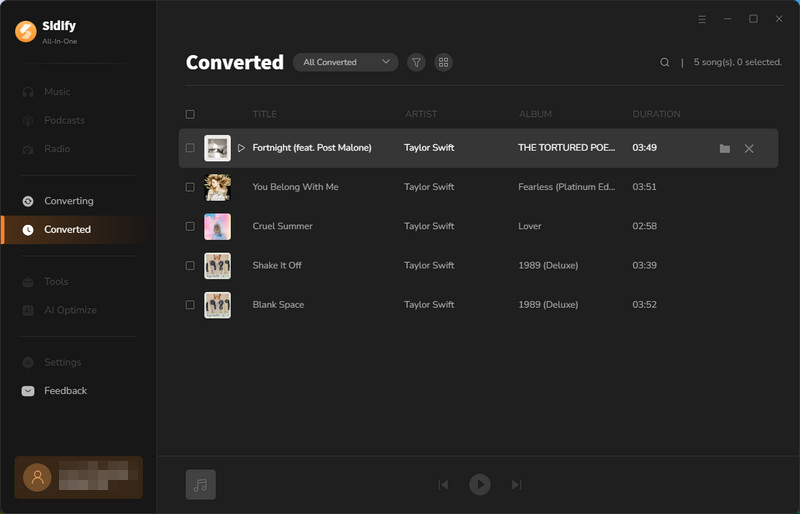The image size is (800, 514).
Task: Click the Sidify logo icon
Action: coord(26,31)
